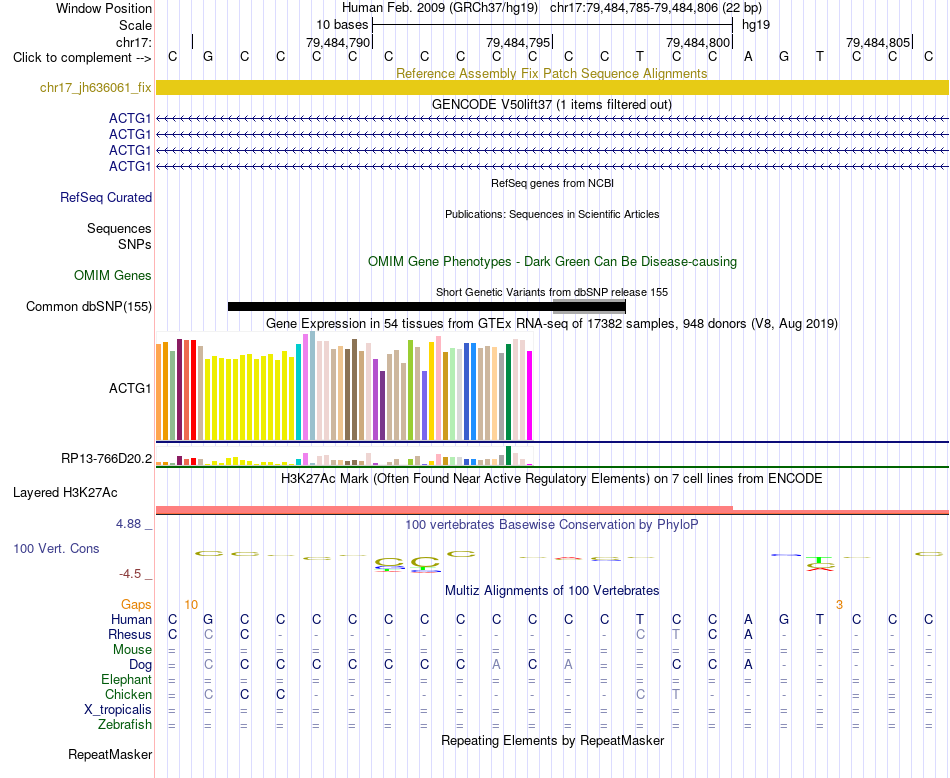Click the 79,484,790 position tick label
Screen dimensions: 950x778
tap(337, 42)
